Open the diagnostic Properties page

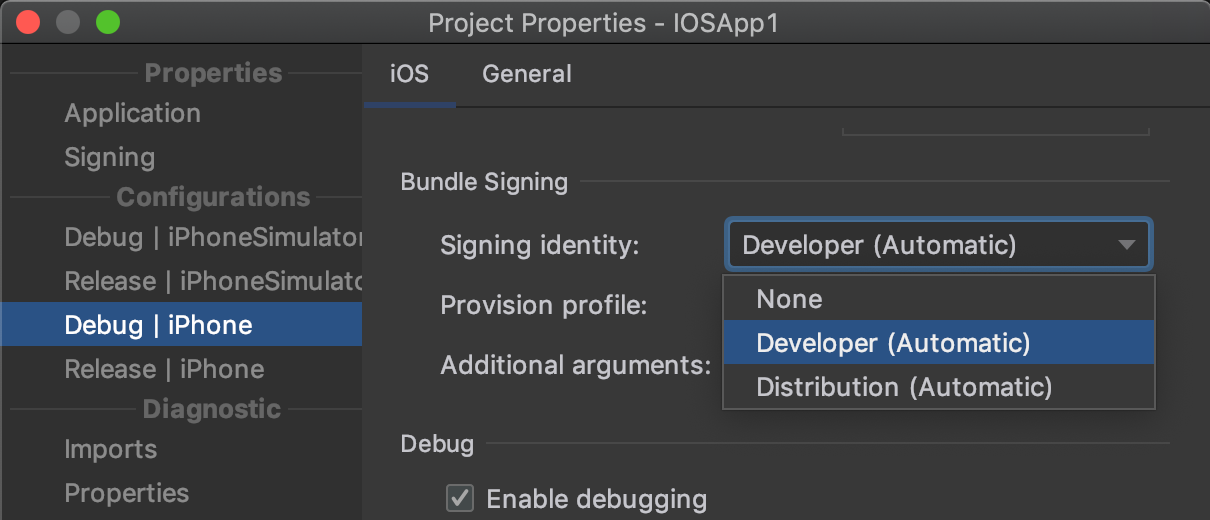(x=126, y=493)
